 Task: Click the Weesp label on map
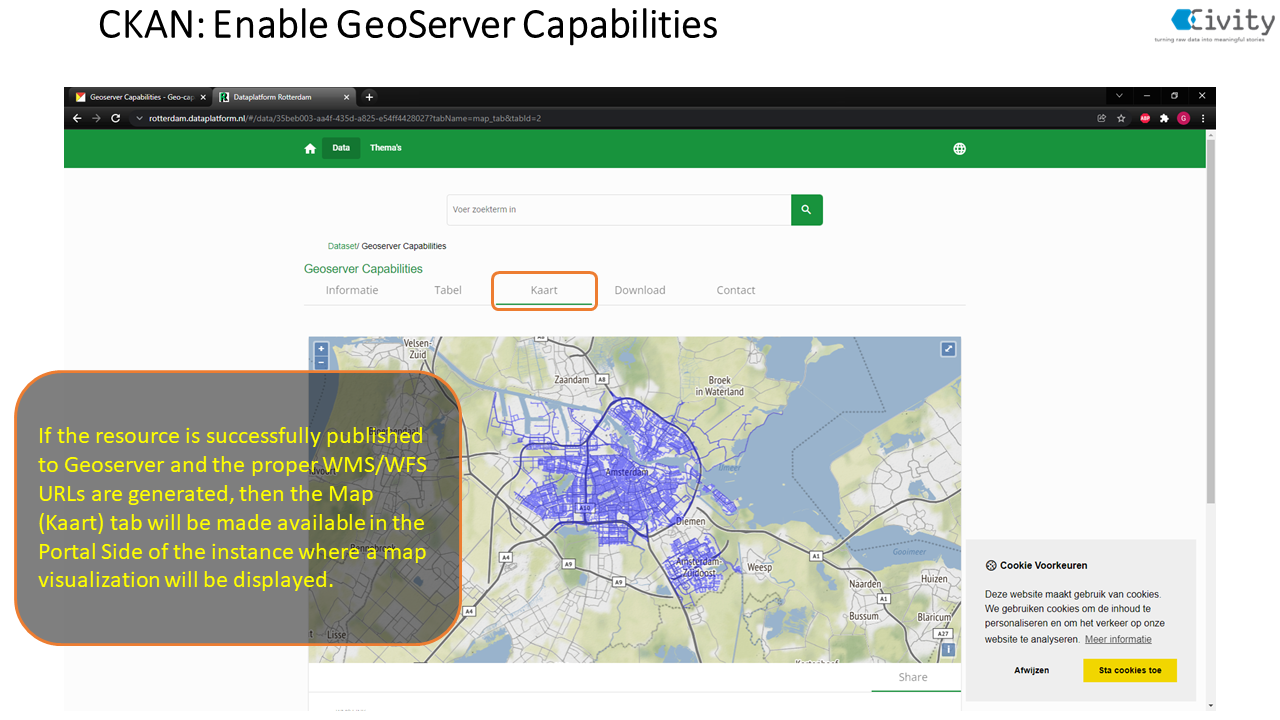click(x=760, y=567)
